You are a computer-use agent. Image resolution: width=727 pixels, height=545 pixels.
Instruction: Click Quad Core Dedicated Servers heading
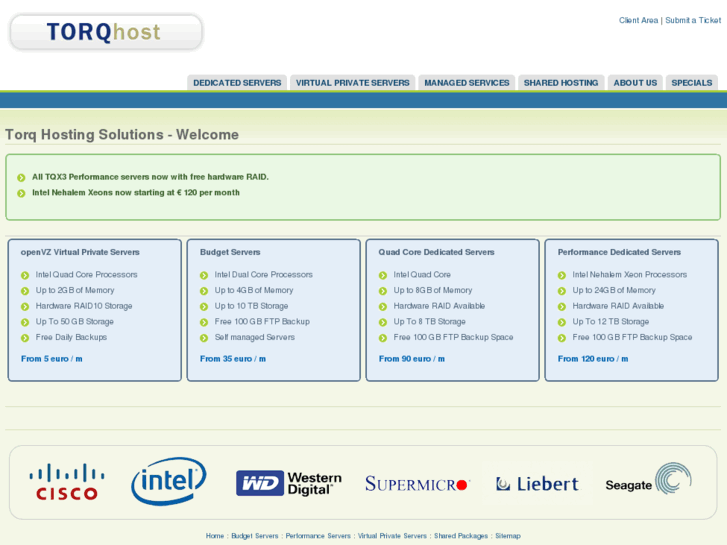[436, 252]
